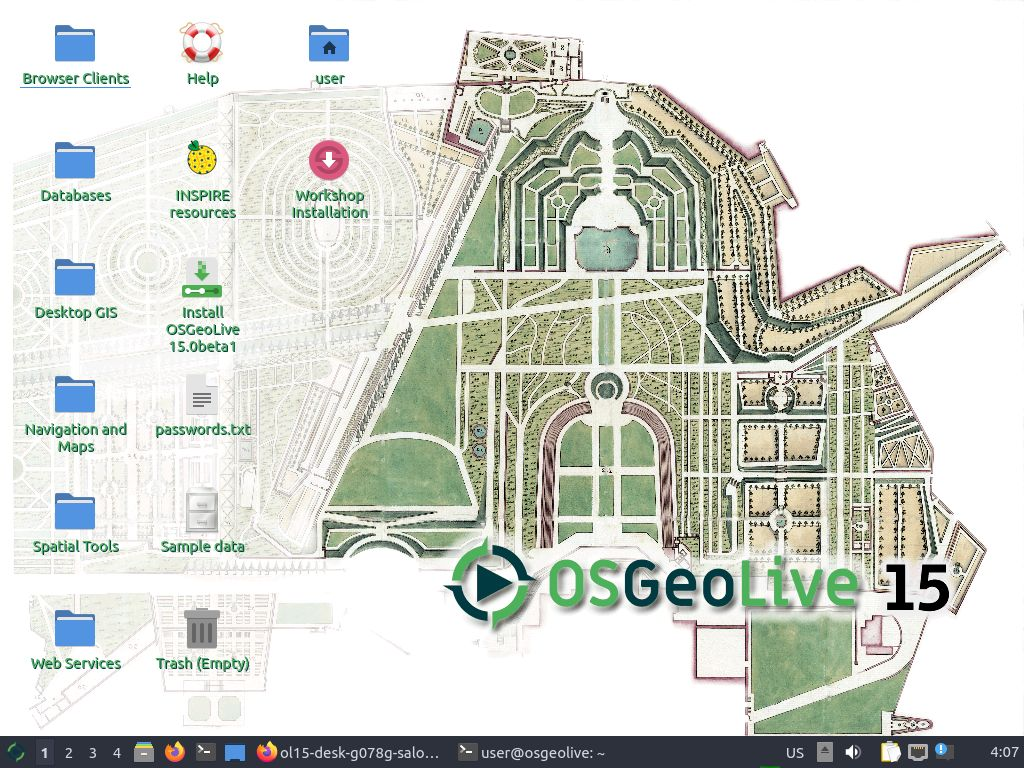
Task: Open the Spatial Tools folder
Action: click(x=75, y=512)
